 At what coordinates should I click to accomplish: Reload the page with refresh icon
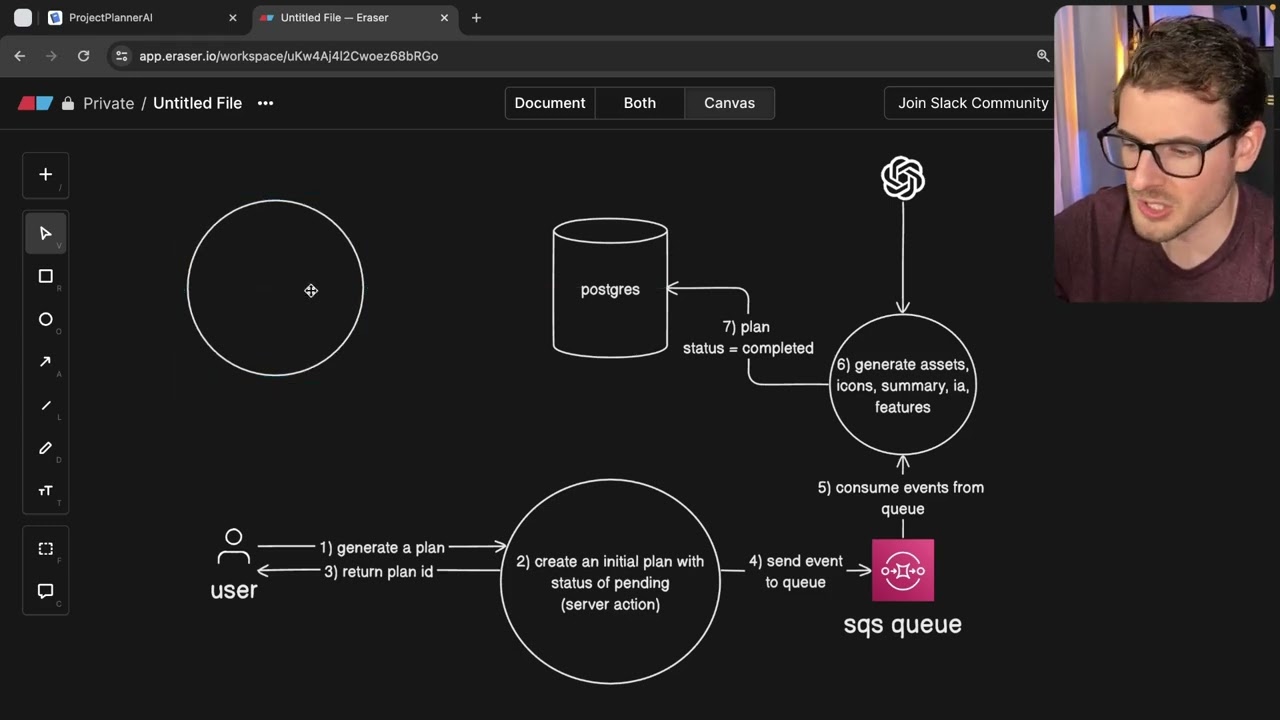pos(84,56)
